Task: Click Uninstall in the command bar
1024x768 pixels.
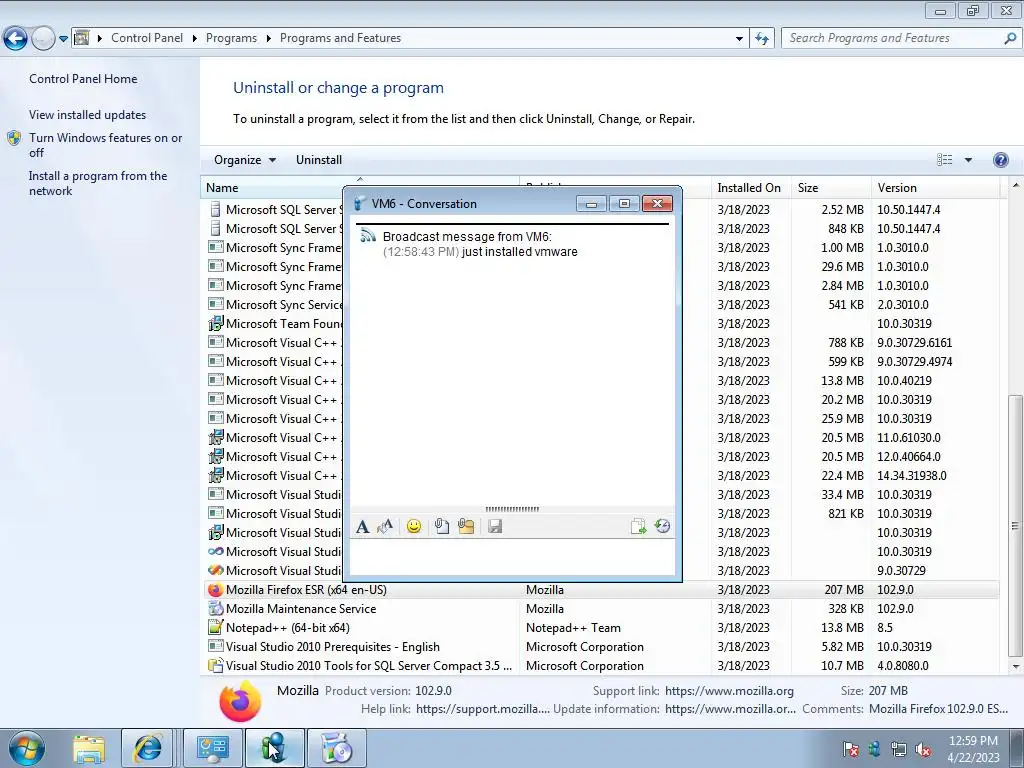Action: coord(319,160)
